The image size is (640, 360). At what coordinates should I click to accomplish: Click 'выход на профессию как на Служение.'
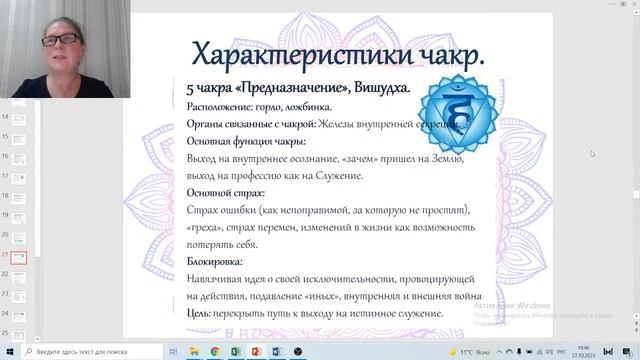point(275,176)
